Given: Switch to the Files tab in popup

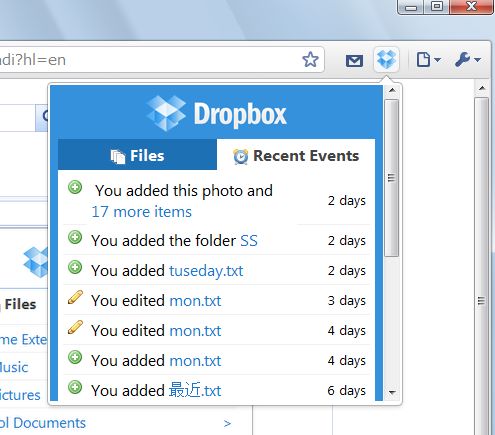Looking at the screenshot, I should 137,155.
